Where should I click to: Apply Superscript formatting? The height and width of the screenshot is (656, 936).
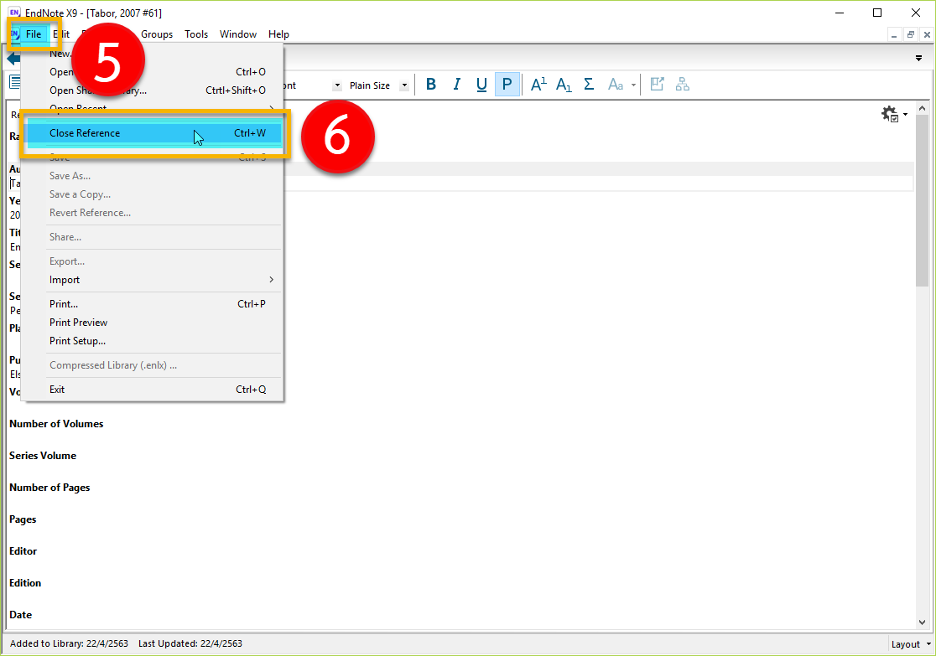tap(538, 85)
